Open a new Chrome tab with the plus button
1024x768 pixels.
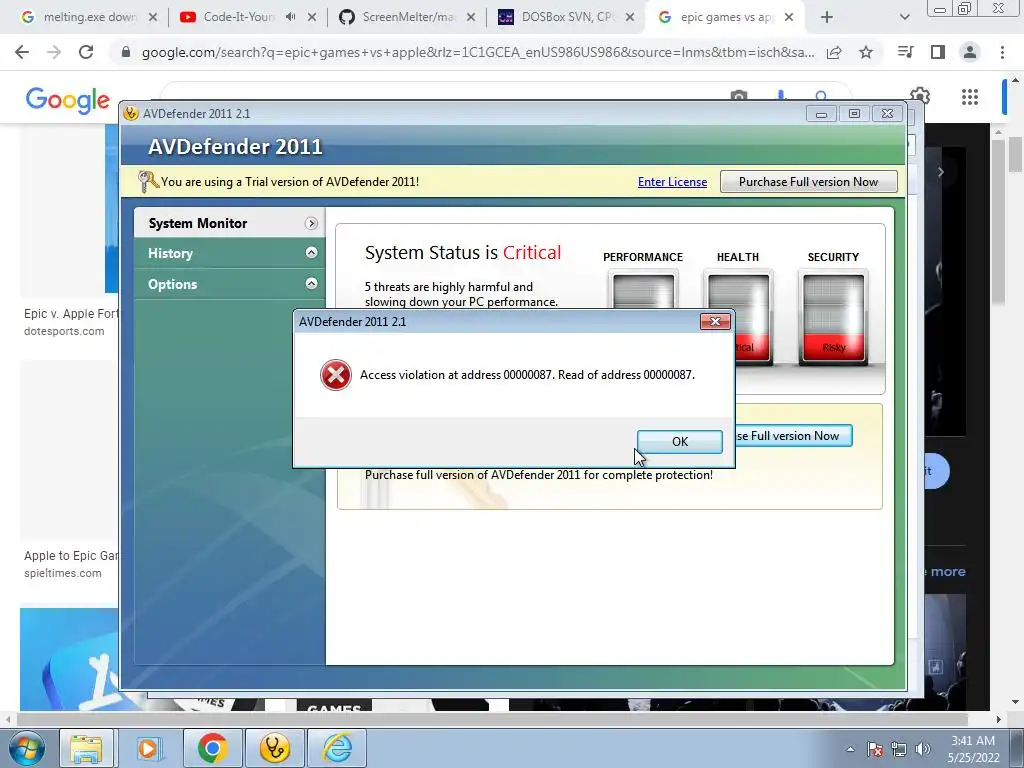click(x=827, y=17)
